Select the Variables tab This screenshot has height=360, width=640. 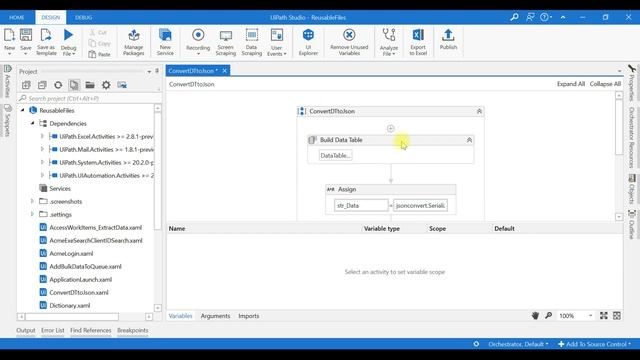[180, 316]
